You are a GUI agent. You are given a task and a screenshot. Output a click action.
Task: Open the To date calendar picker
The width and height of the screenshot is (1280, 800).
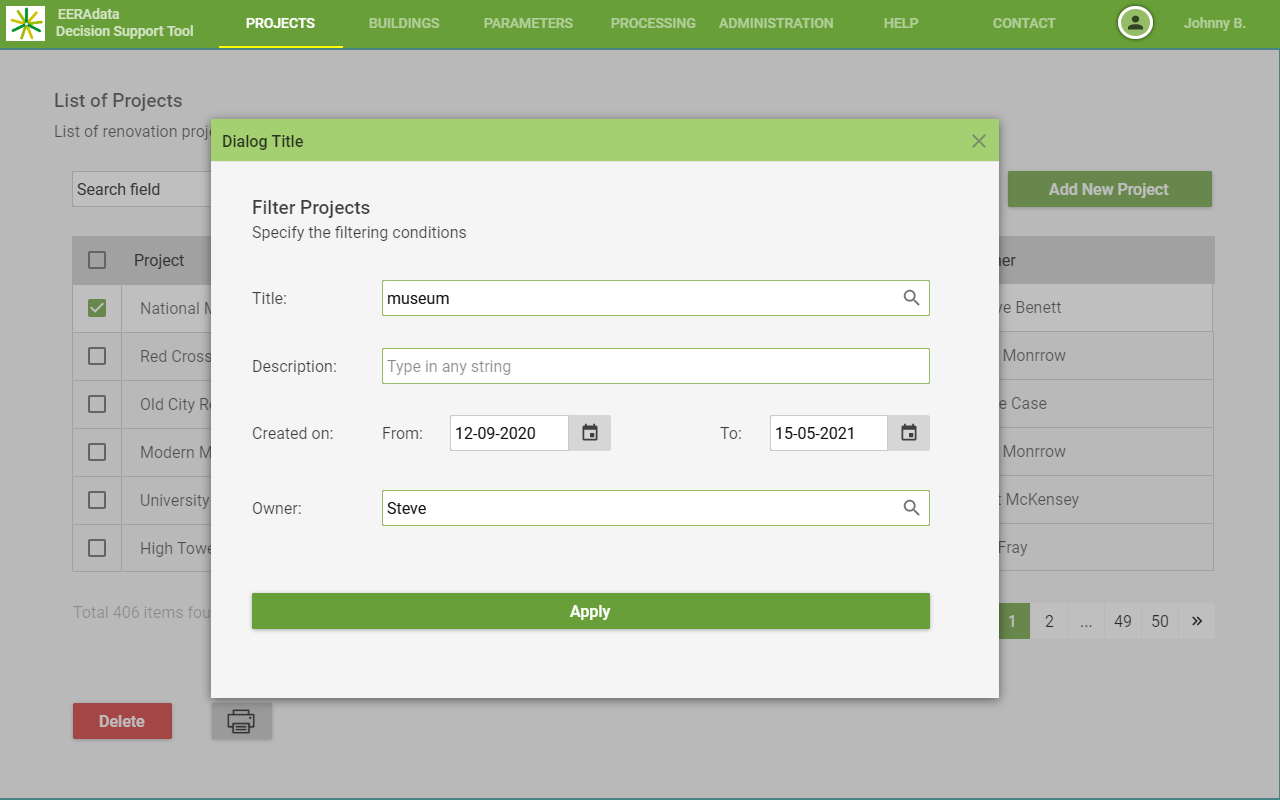909,433
